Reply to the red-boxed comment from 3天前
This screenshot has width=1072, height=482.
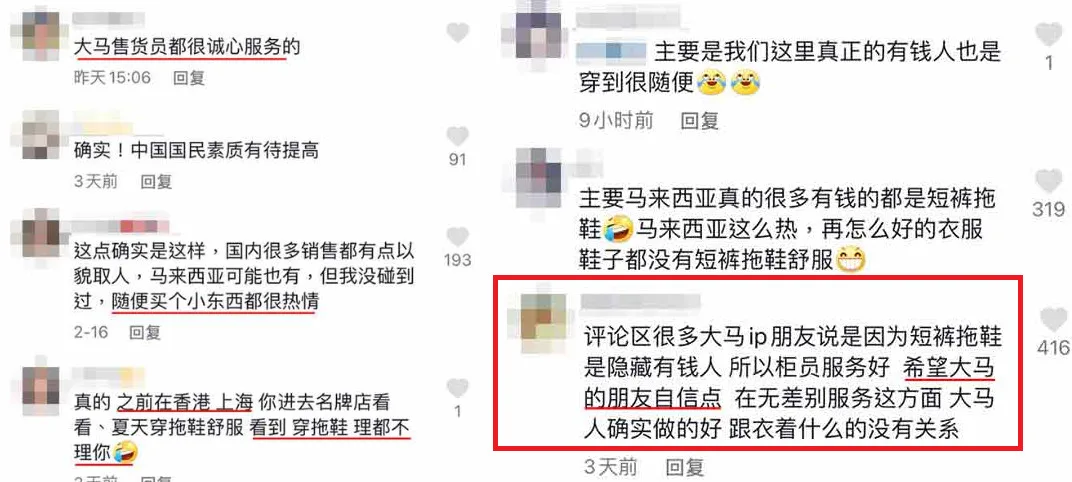coord(685,468)
